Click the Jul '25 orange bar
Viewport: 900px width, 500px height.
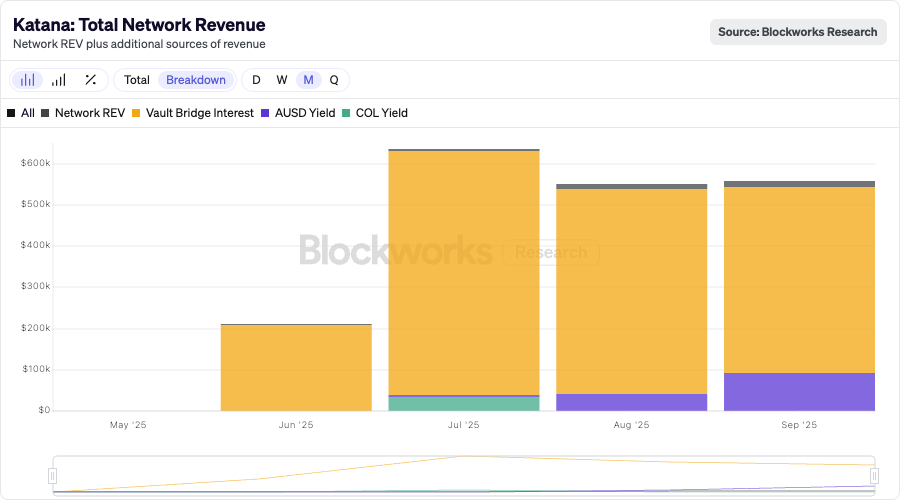point(464,270)
